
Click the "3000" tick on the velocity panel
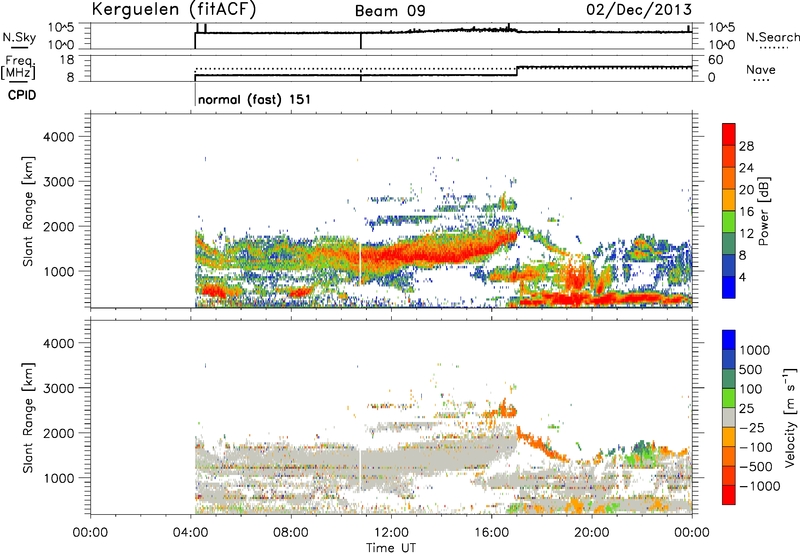59,388
